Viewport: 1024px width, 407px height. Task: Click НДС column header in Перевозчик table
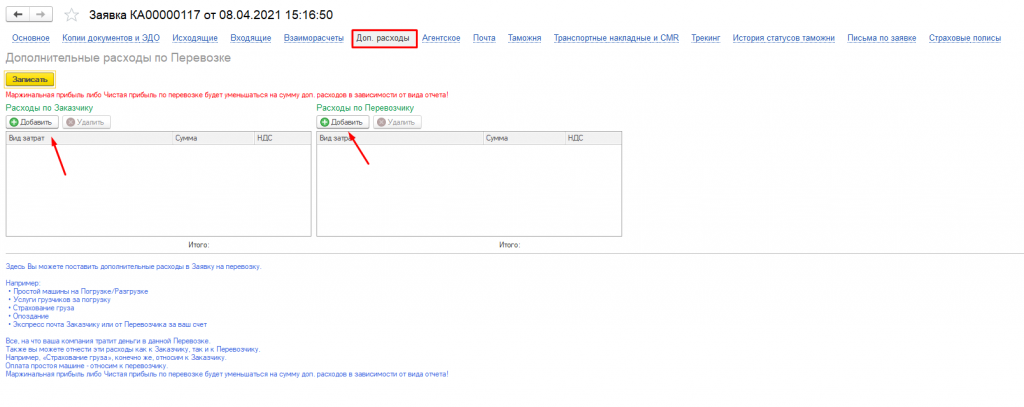tap(594, 138)
